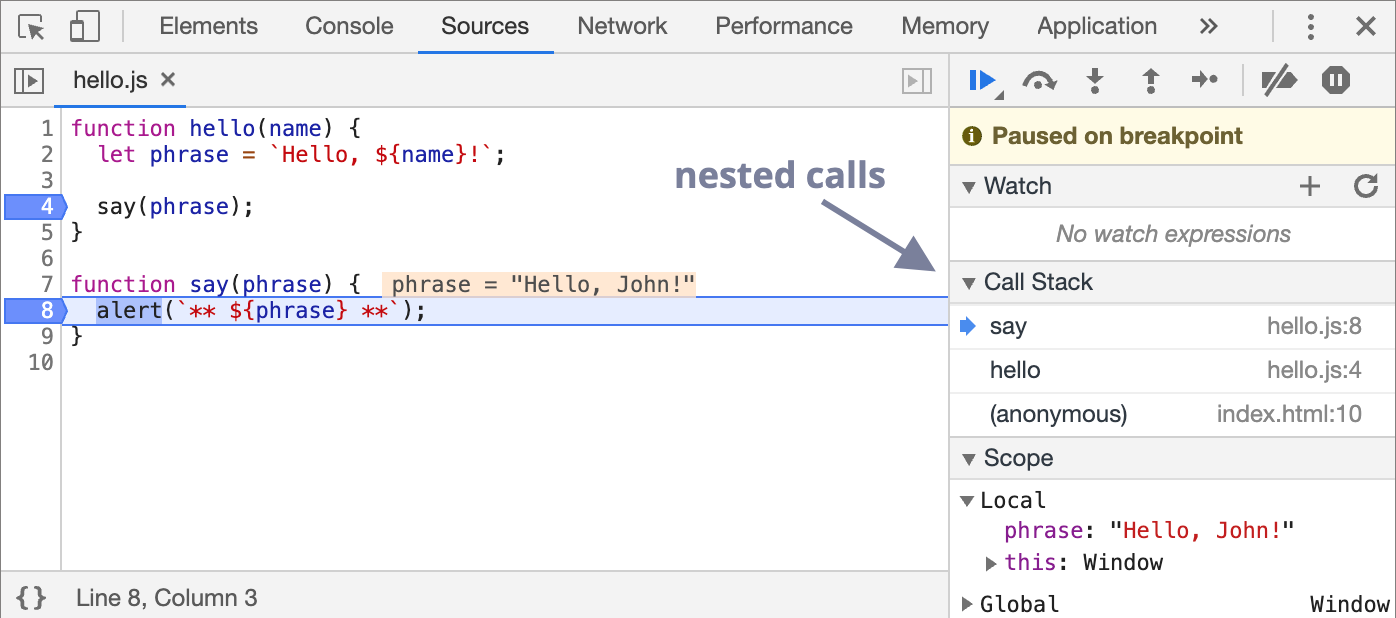Step over next function call
The image size is (1396, 618).
point(1039,81)
